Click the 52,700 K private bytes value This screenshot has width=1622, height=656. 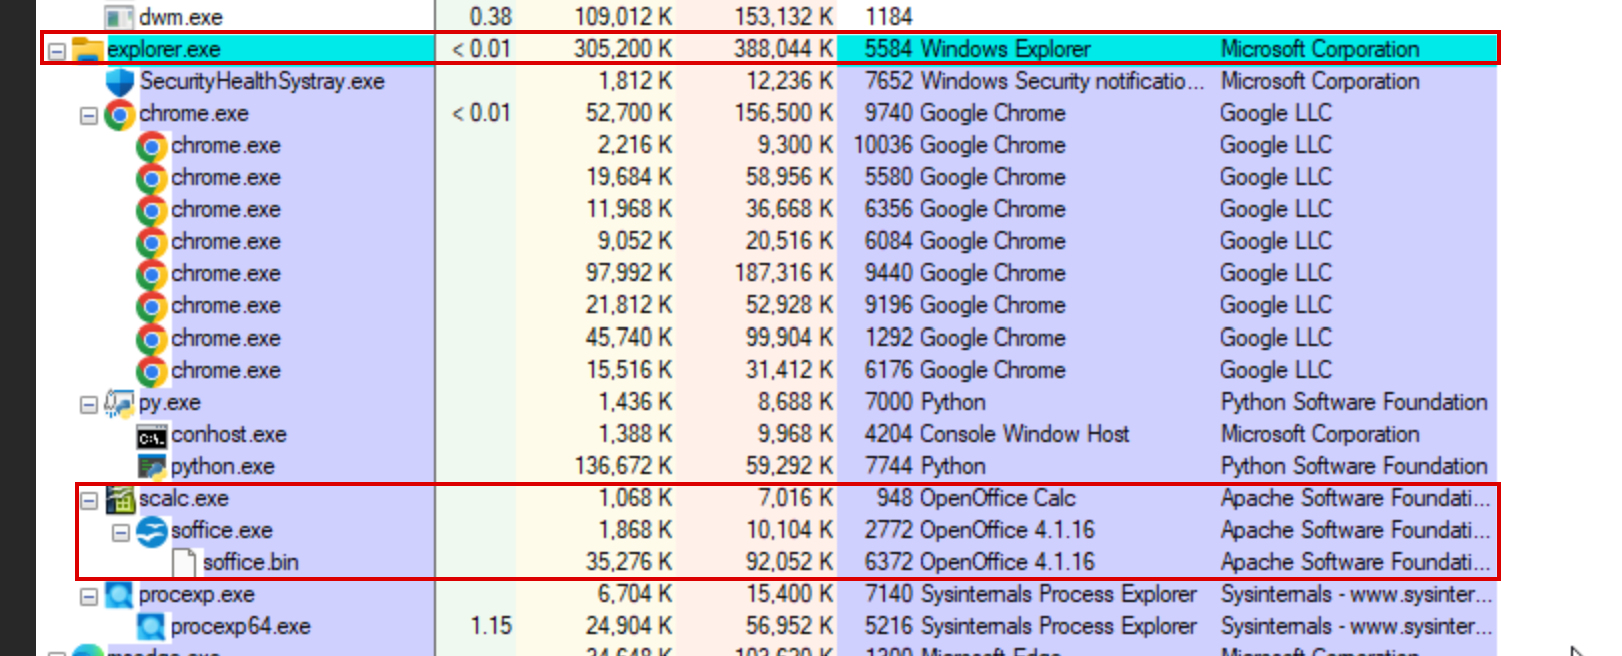click(629, 113)
